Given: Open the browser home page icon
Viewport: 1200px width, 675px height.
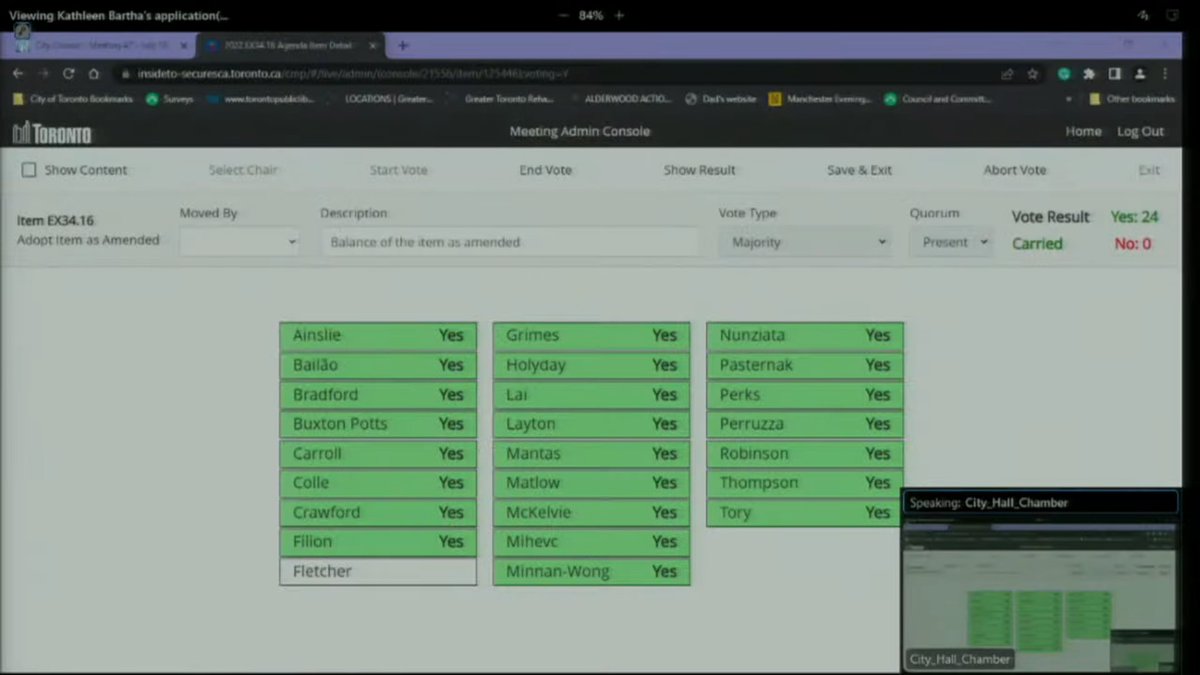Looking at the screenshot, I should click(x=93, y=74).
